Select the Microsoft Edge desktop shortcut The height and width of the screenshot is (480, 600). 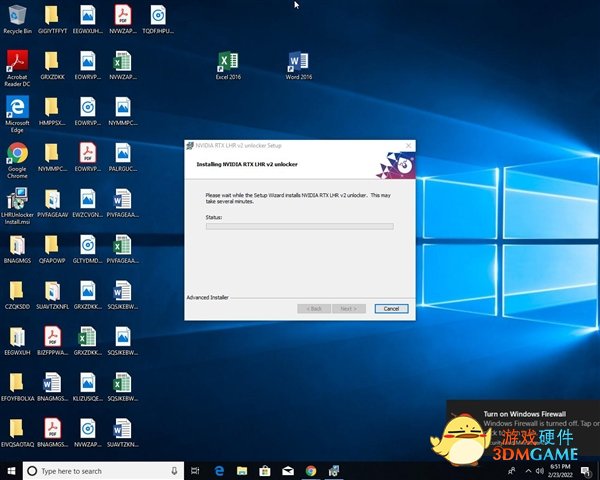point(17,115)
